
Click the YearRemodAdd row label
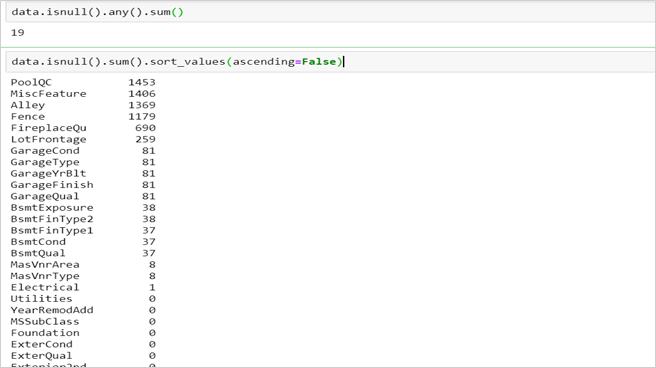click(x=52, y=310)
